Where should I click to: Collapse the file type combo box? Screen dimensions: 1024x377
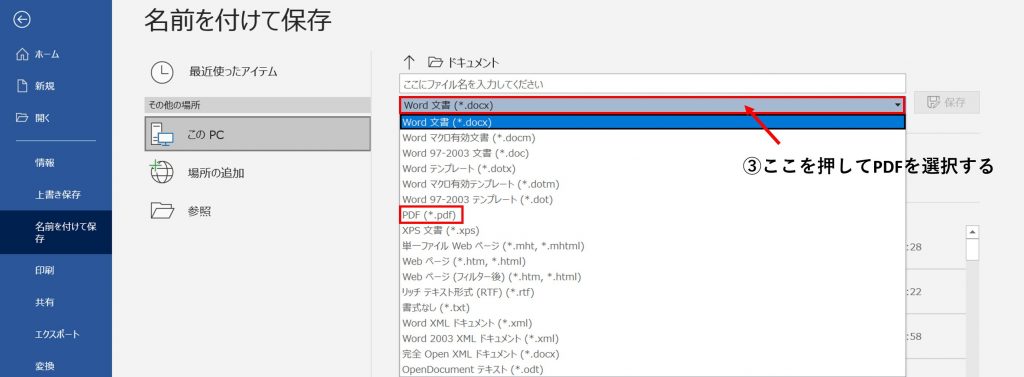click(652, 105)
